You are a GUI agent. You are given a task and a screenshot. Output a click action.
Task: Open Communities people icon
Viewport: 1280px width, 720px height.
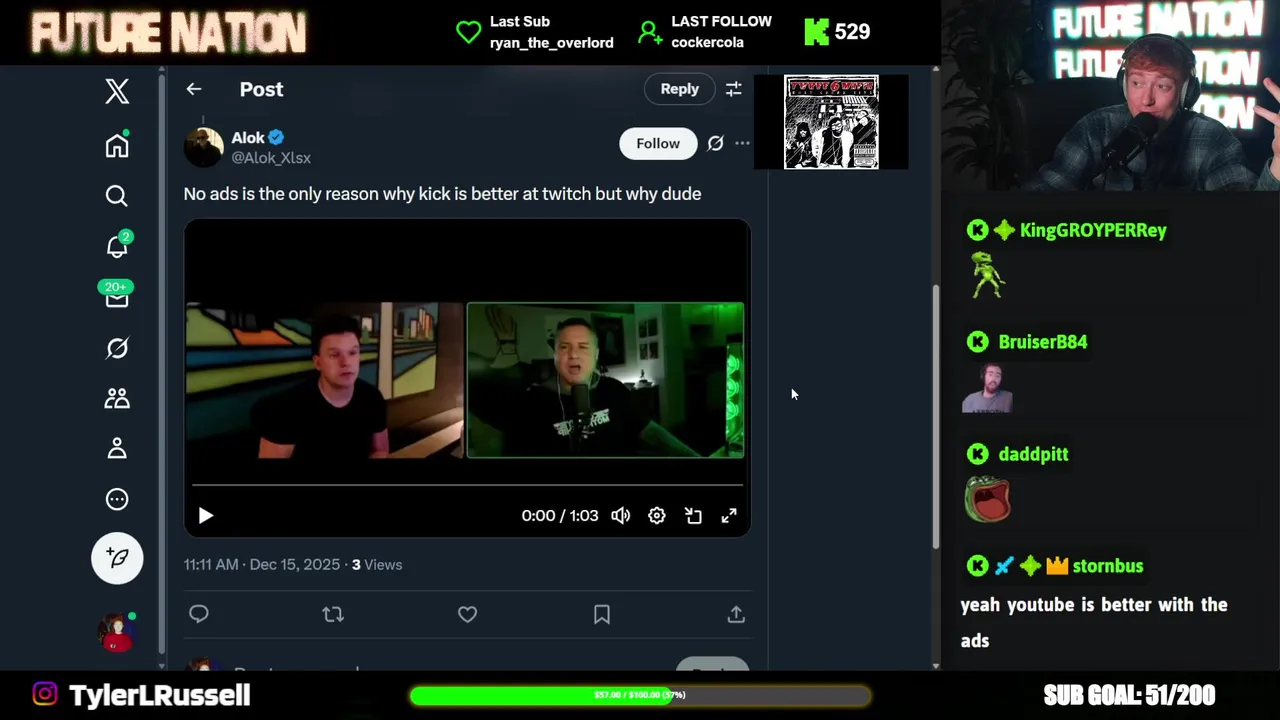pos(117,398)
